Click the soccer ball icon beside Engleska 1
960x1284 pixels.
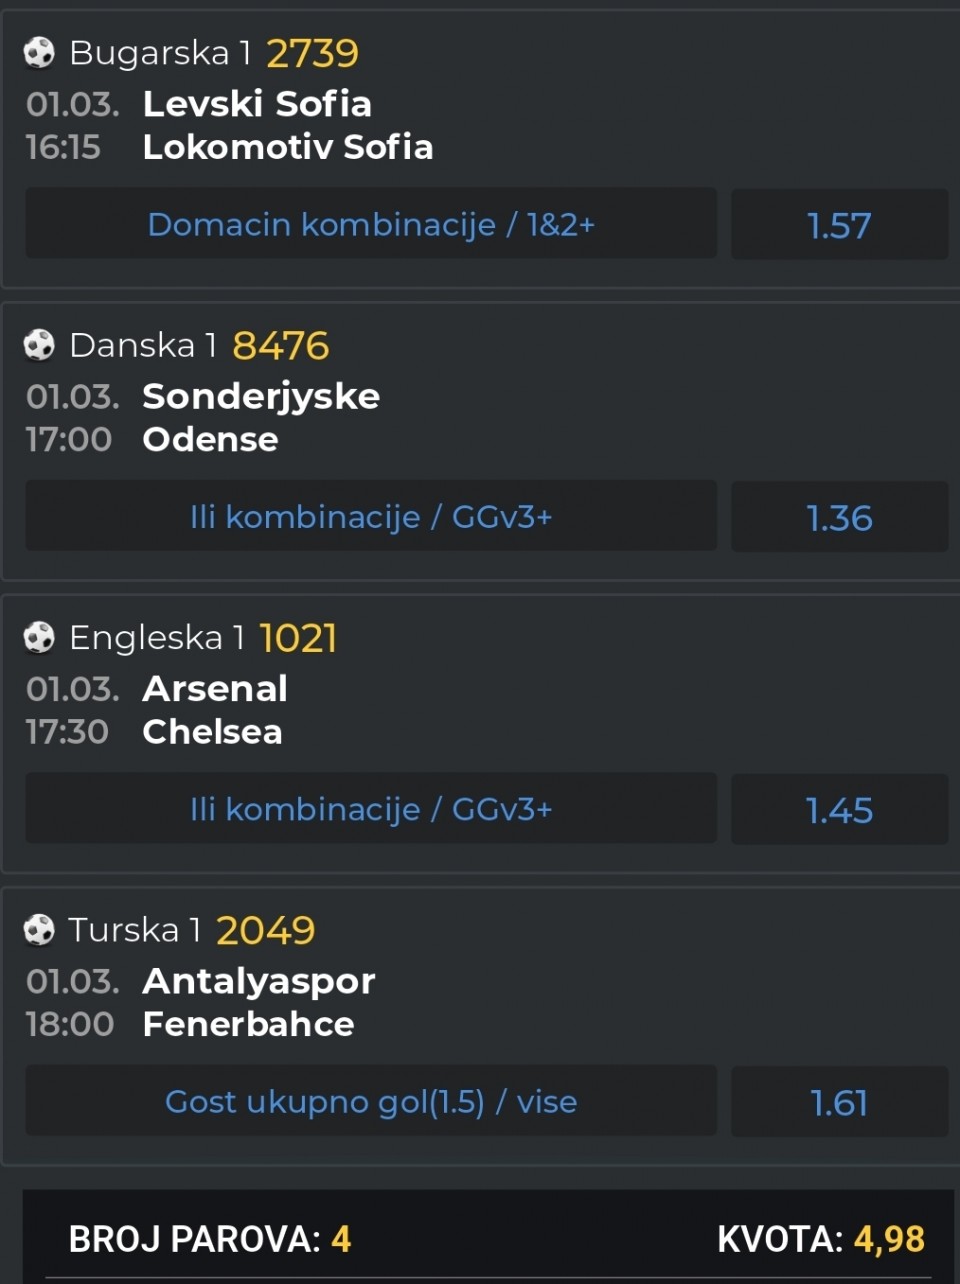tap(39, 637)
